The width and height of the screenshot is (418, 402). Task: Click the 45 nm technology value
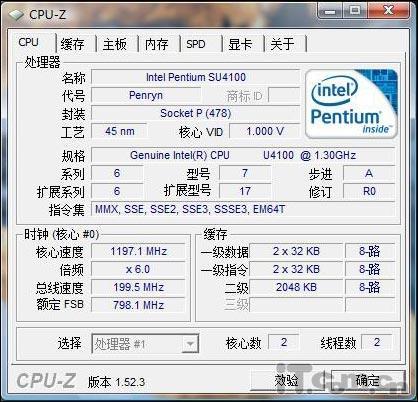coord(119,131)
